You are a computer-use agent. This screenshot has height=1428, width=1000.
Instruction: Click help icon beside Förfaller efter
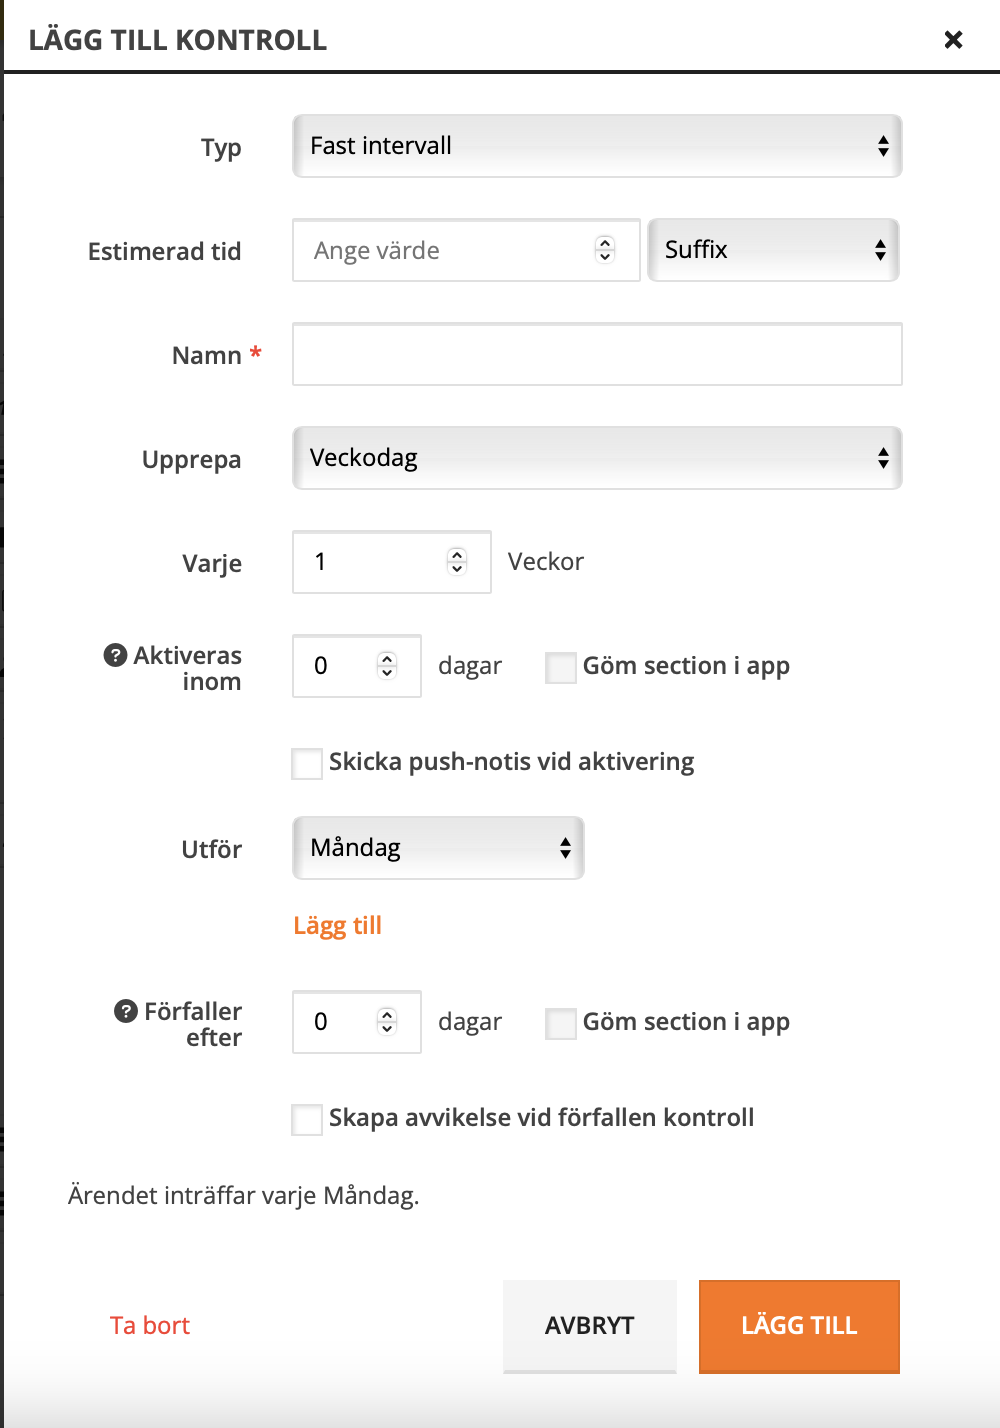(x=125, y=1011)
